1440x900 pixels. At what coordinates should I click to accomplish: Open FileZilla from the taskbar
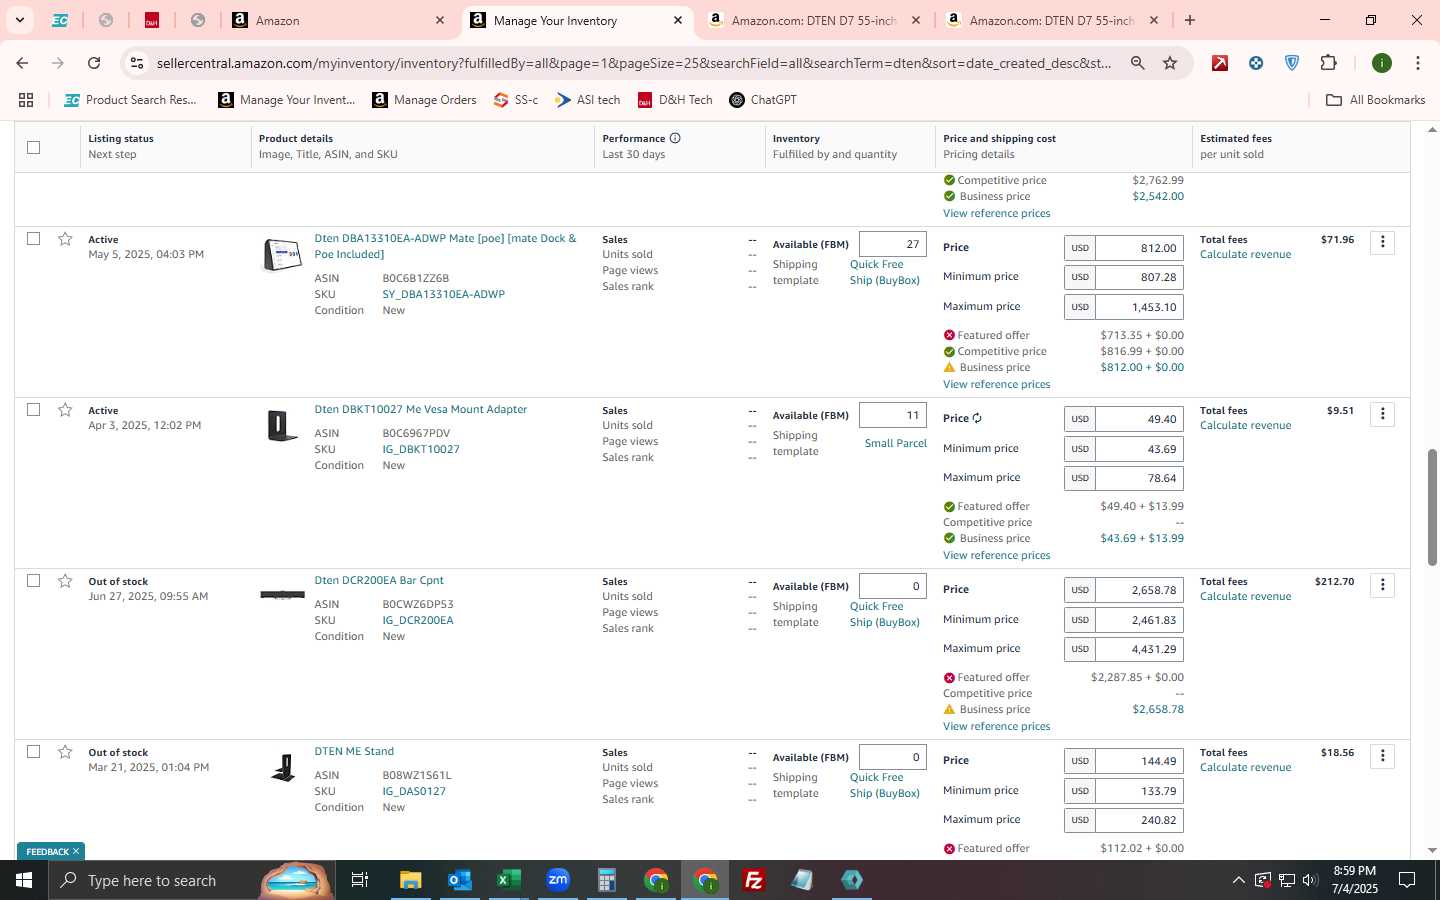754,880
